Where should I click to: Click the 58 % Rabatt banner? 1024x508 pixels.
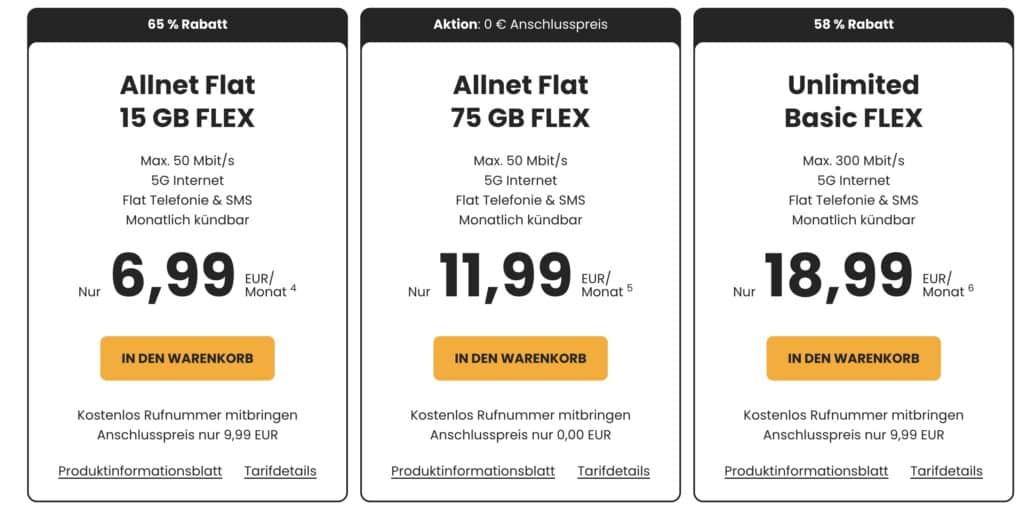tap(853, 24)
